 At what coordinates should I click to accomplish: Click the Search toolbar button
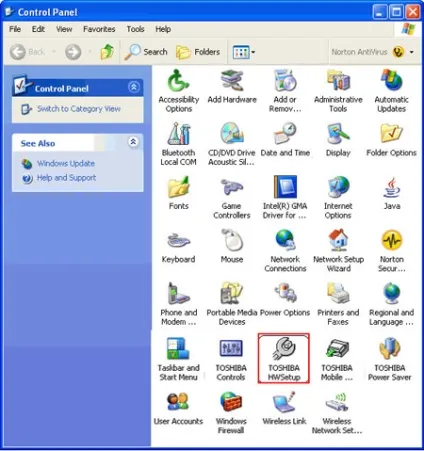pyautogui.click(x=146, y=52)
